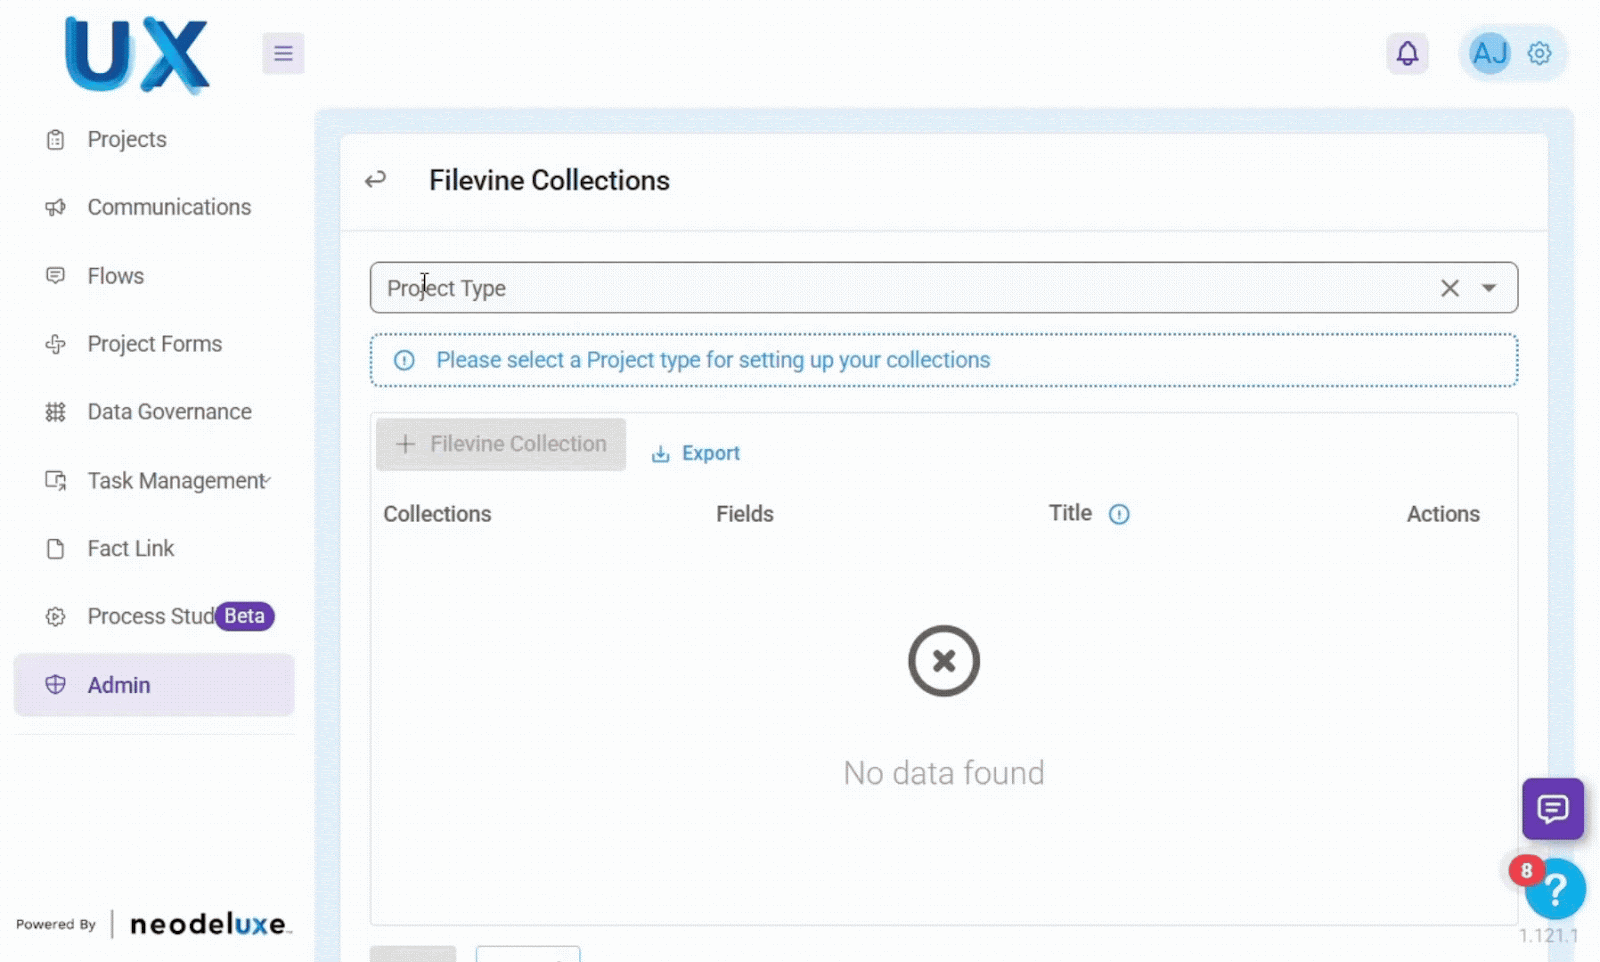The image size is (1600, 962).
Task: Click the Flows icon in sidebar
Action: [x=56, y=276]
